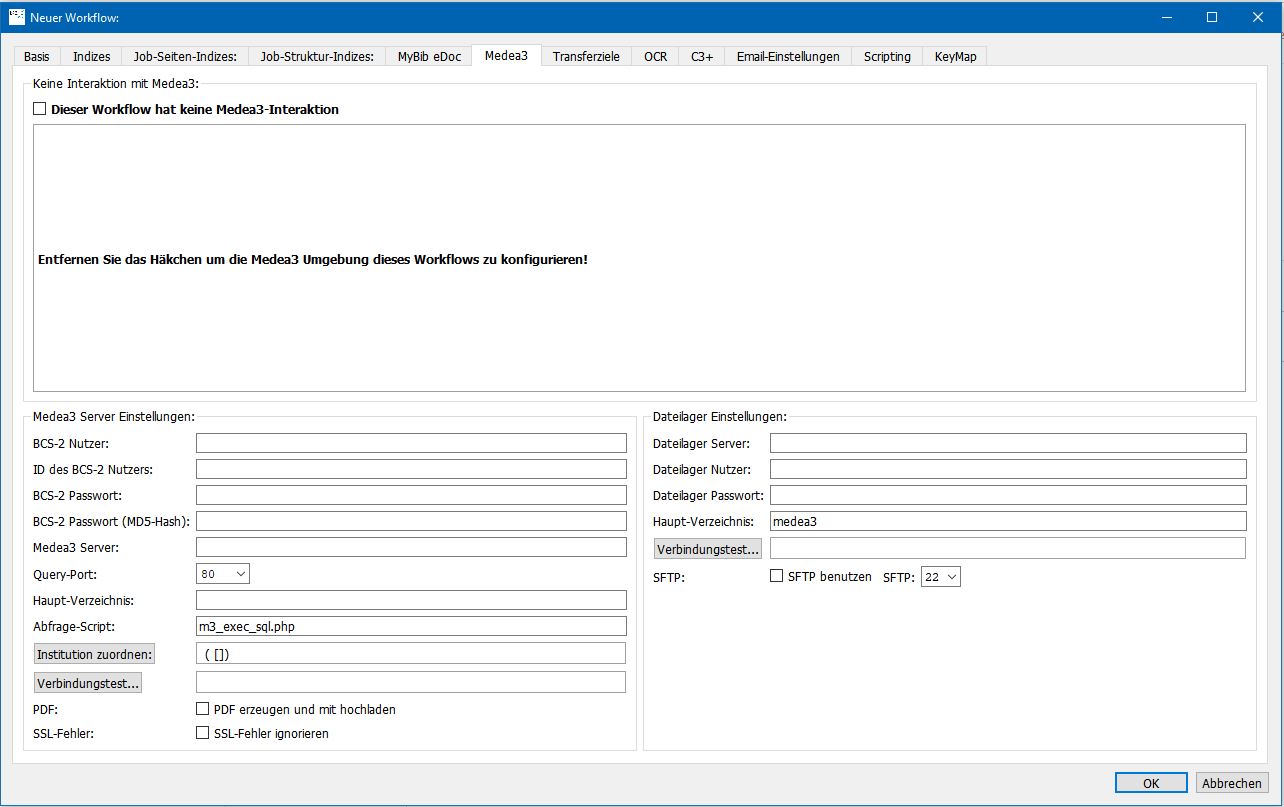The width and height of the screenshot is (1284, 807).
Task: Confirm with the OK button
Action: [1151, 783]
